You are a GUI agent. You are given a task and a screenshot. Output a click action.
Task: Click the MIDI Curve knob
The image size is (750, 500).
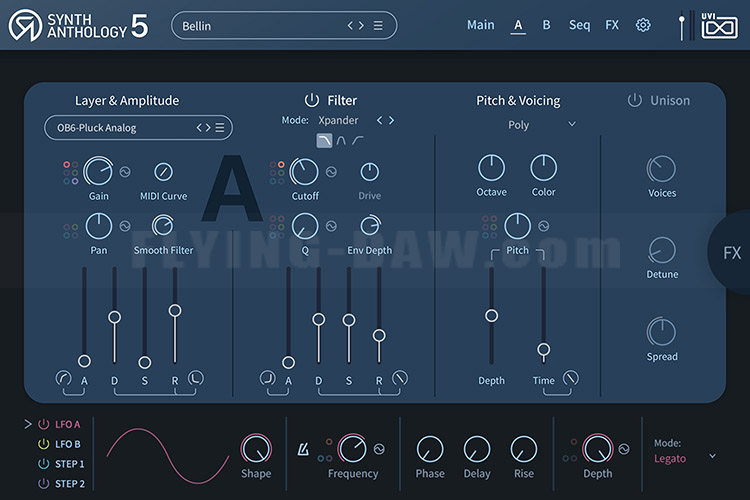click(164, 172)
